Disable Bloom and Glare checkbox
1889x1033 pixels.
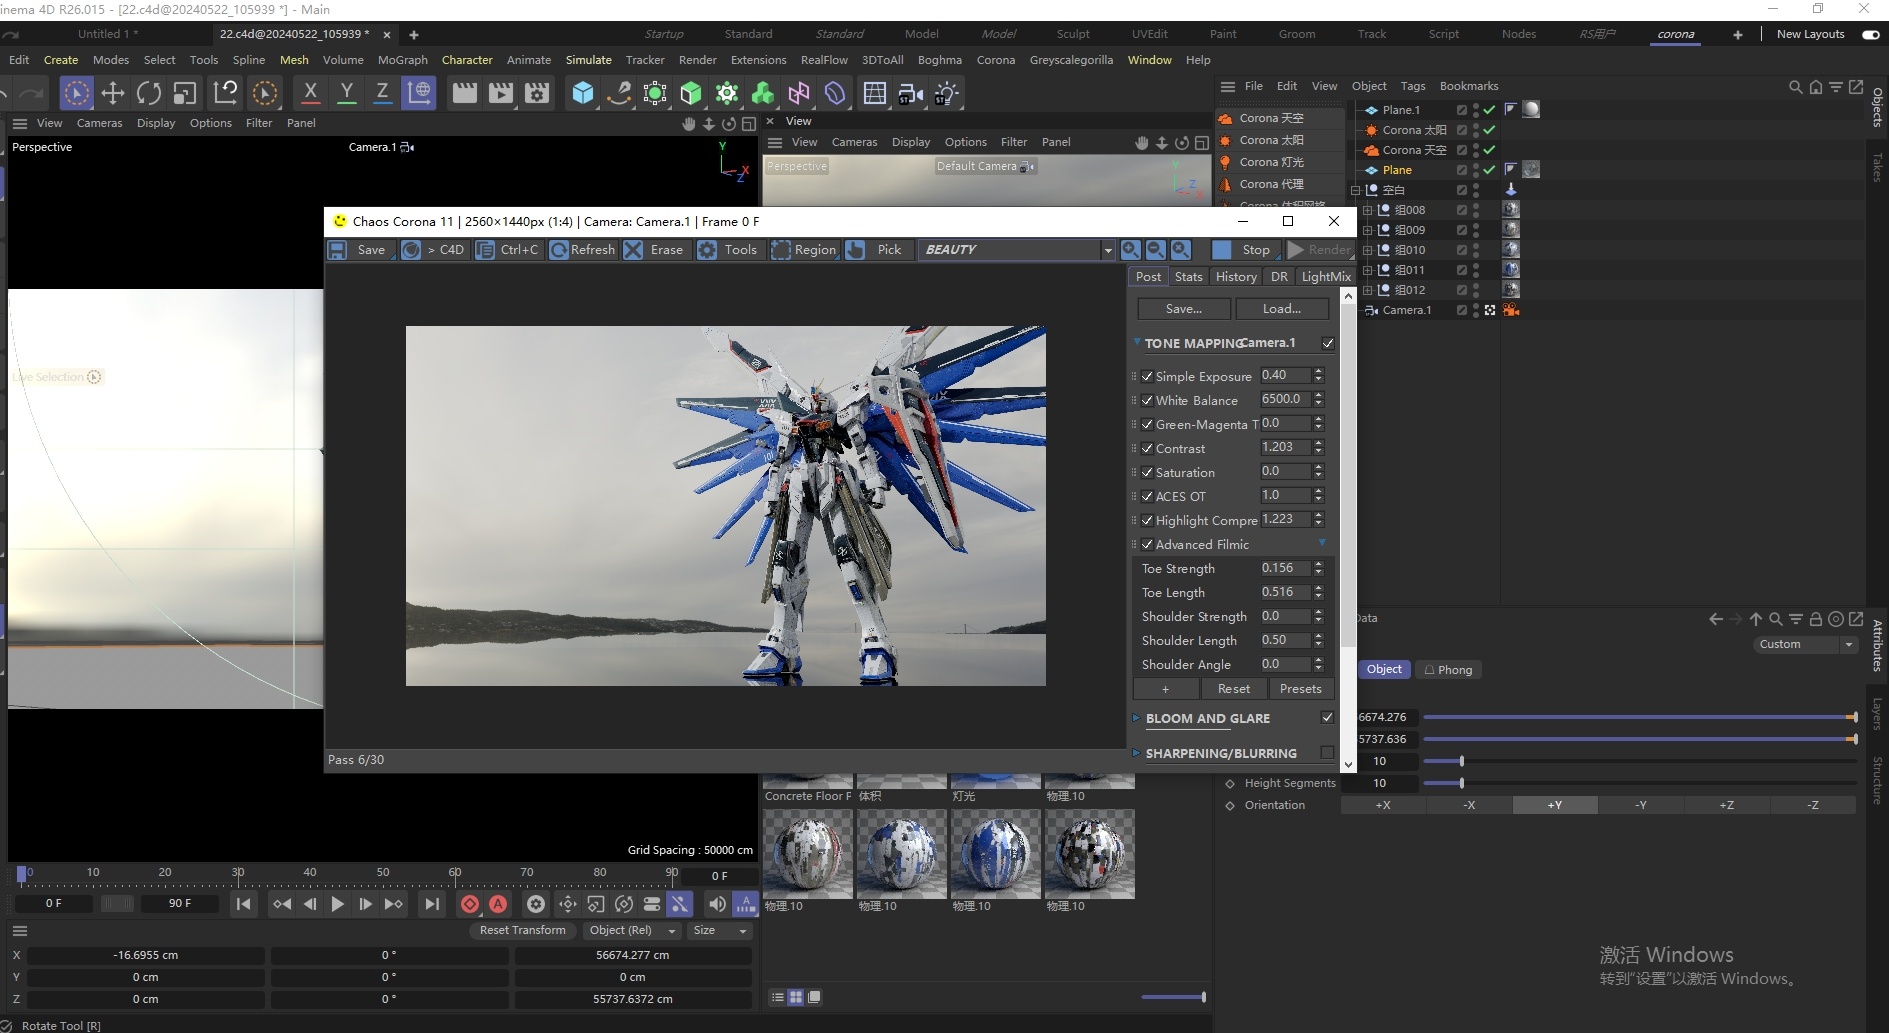click(x=1327, y=718)
